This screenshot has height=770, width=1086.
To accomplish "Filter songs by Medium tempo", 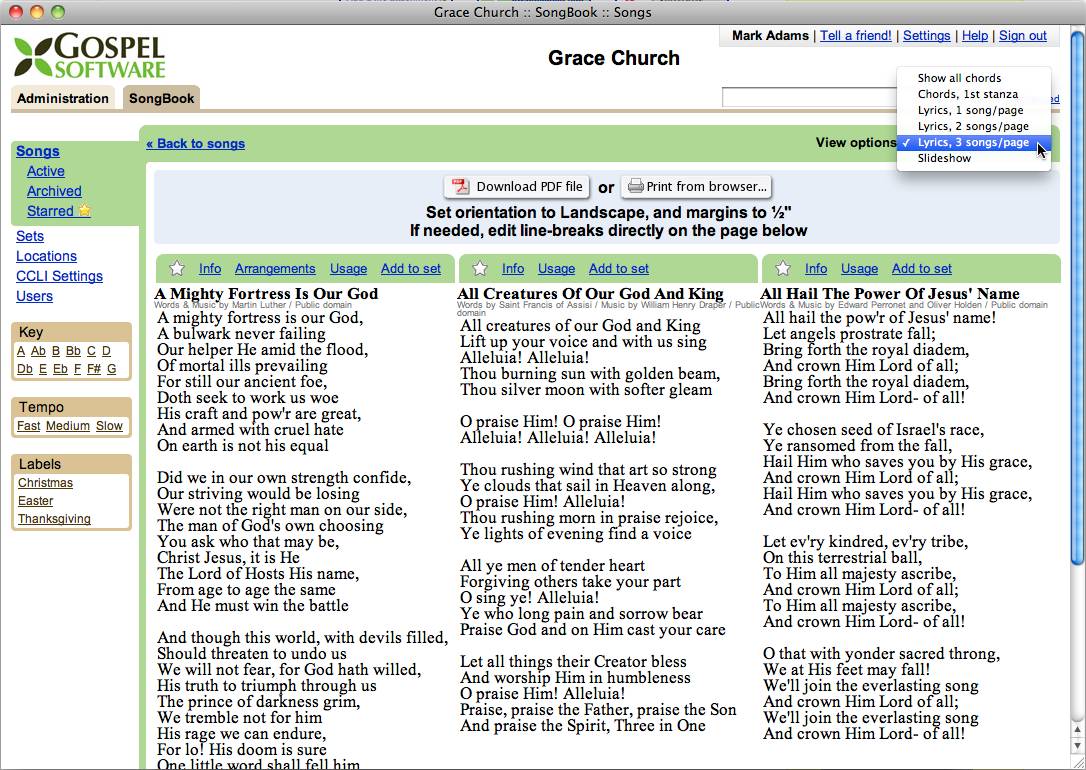I will (x=68, y=426).
